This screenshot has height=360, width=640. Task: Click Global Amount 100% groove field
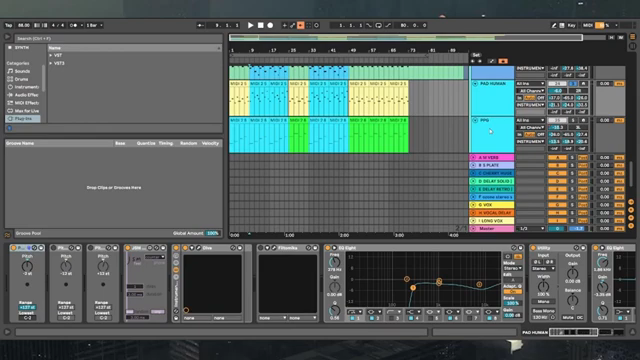(x=212, y=233)
